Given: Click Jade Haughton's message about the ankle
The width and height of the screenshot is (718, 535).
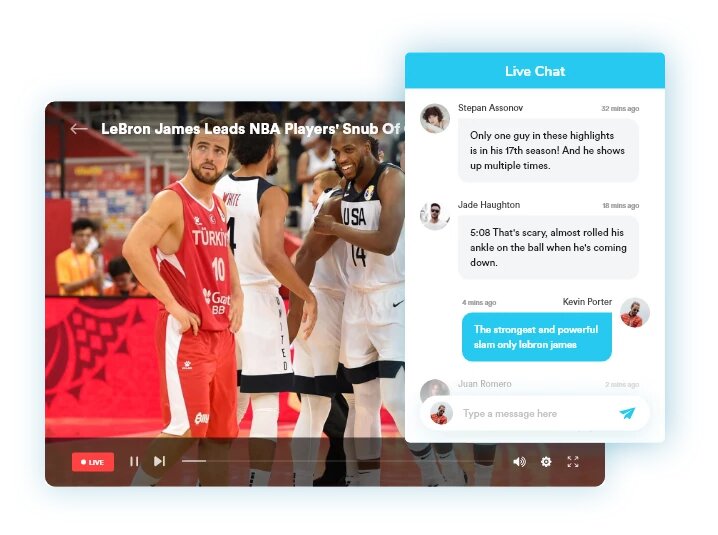Looking at the screenshot, I should pyautogui.click(x=547, y=247).
